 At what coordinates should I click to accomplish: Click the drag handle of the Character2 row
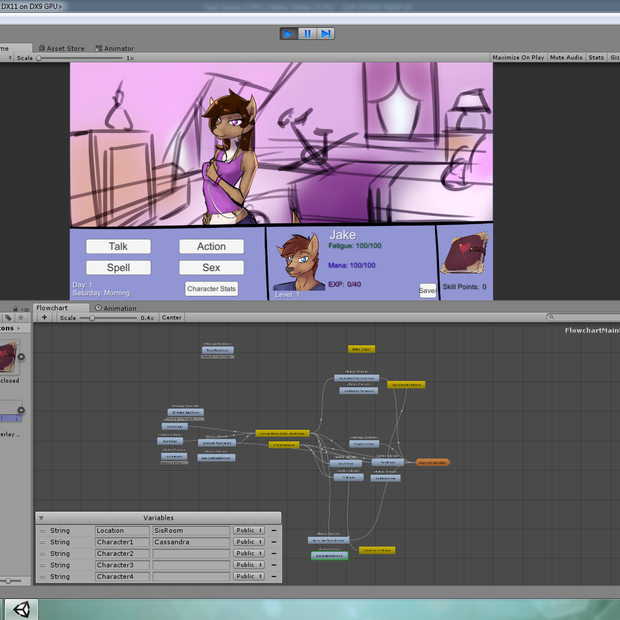click(x=42, y=554)
